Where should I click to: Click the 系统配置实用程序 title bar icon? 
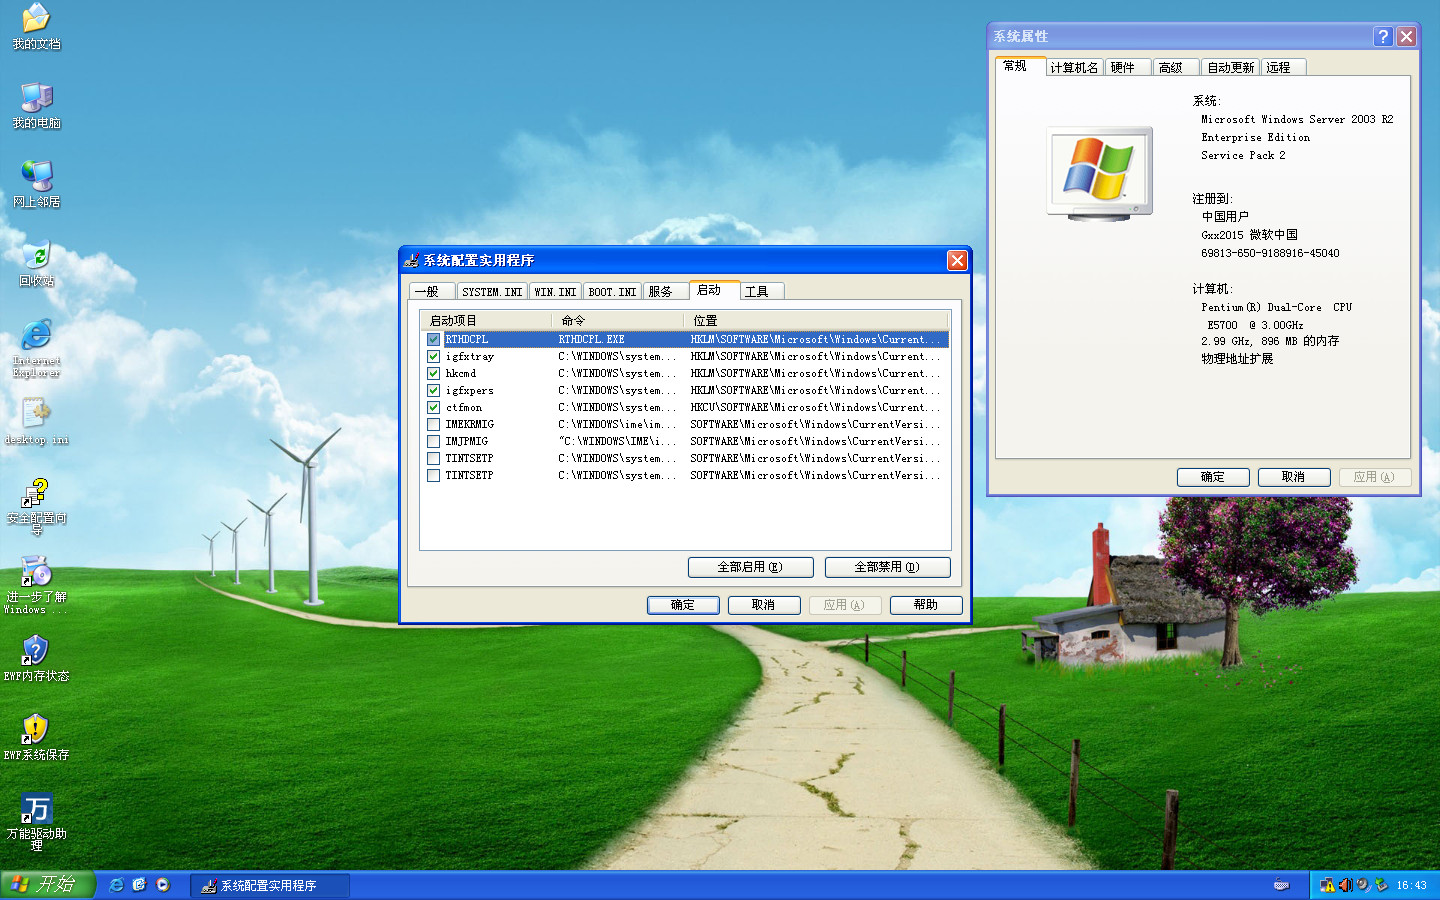pyautogui.click(x=411, y=260)
